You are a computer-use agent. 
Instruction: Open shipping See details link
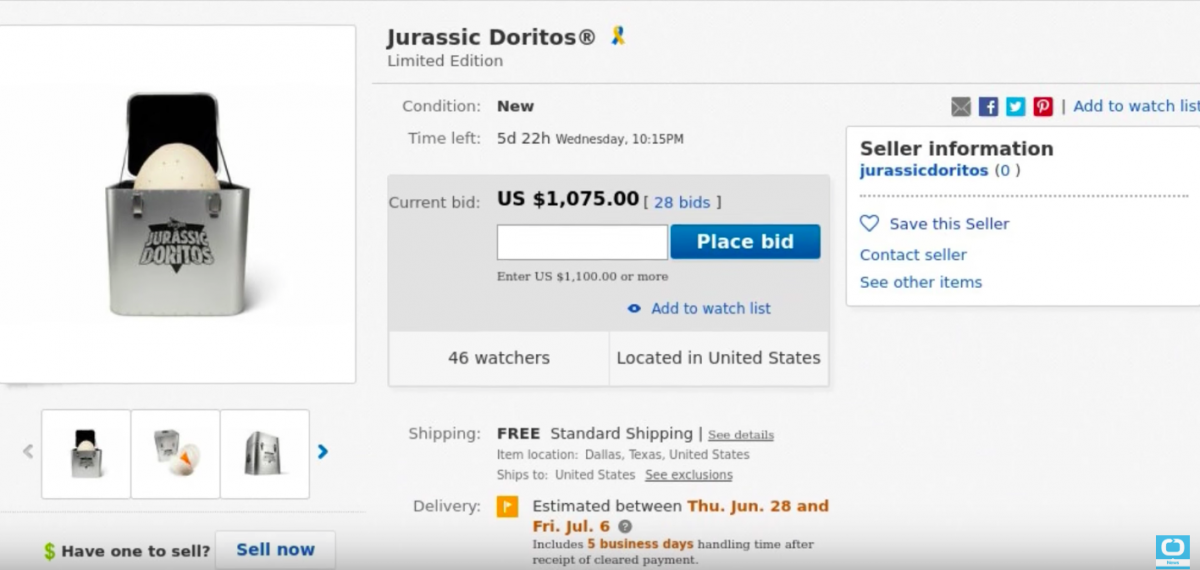tap(741, 435)
